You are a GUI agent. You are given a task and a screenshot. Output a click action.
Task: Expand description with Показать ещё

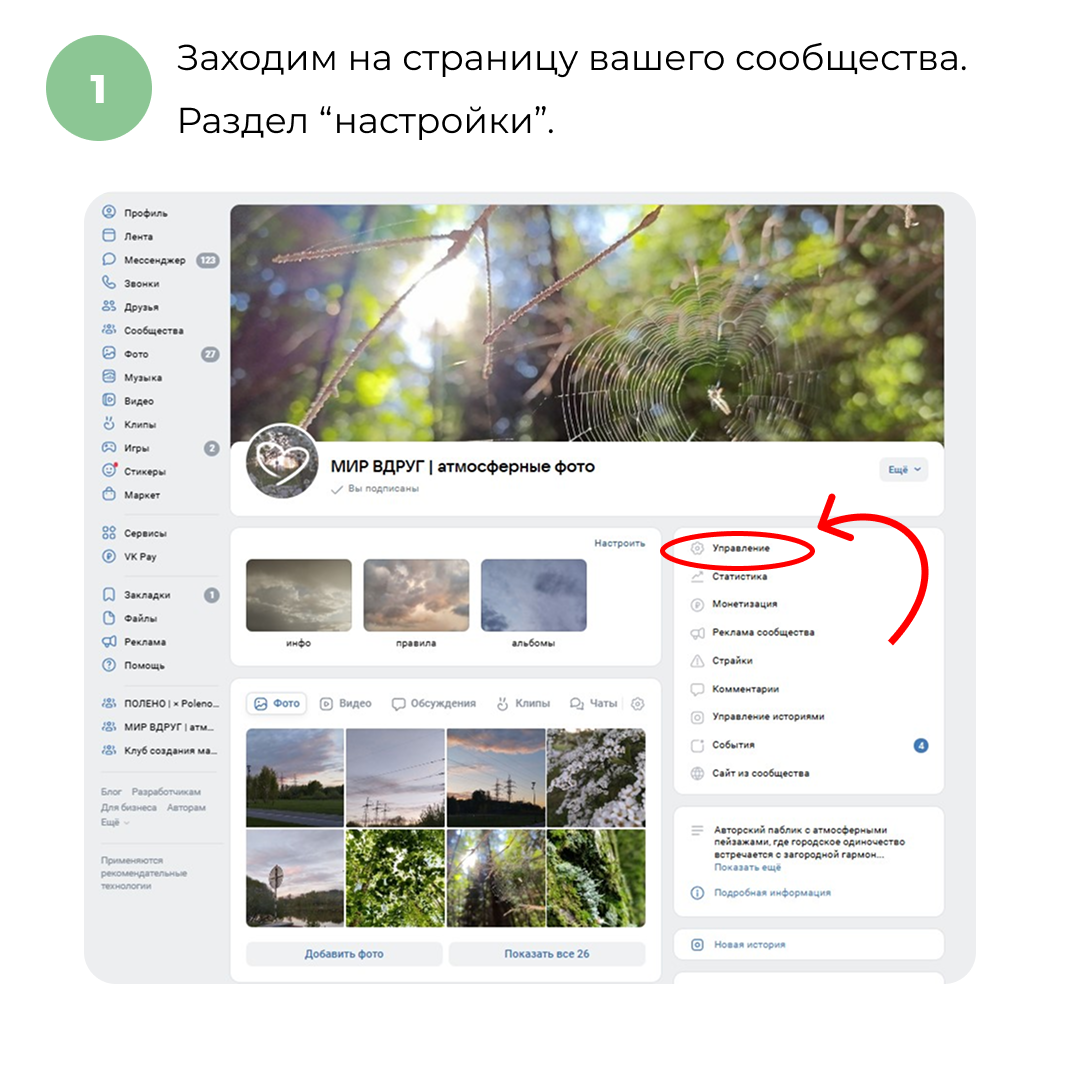point(747,867)
